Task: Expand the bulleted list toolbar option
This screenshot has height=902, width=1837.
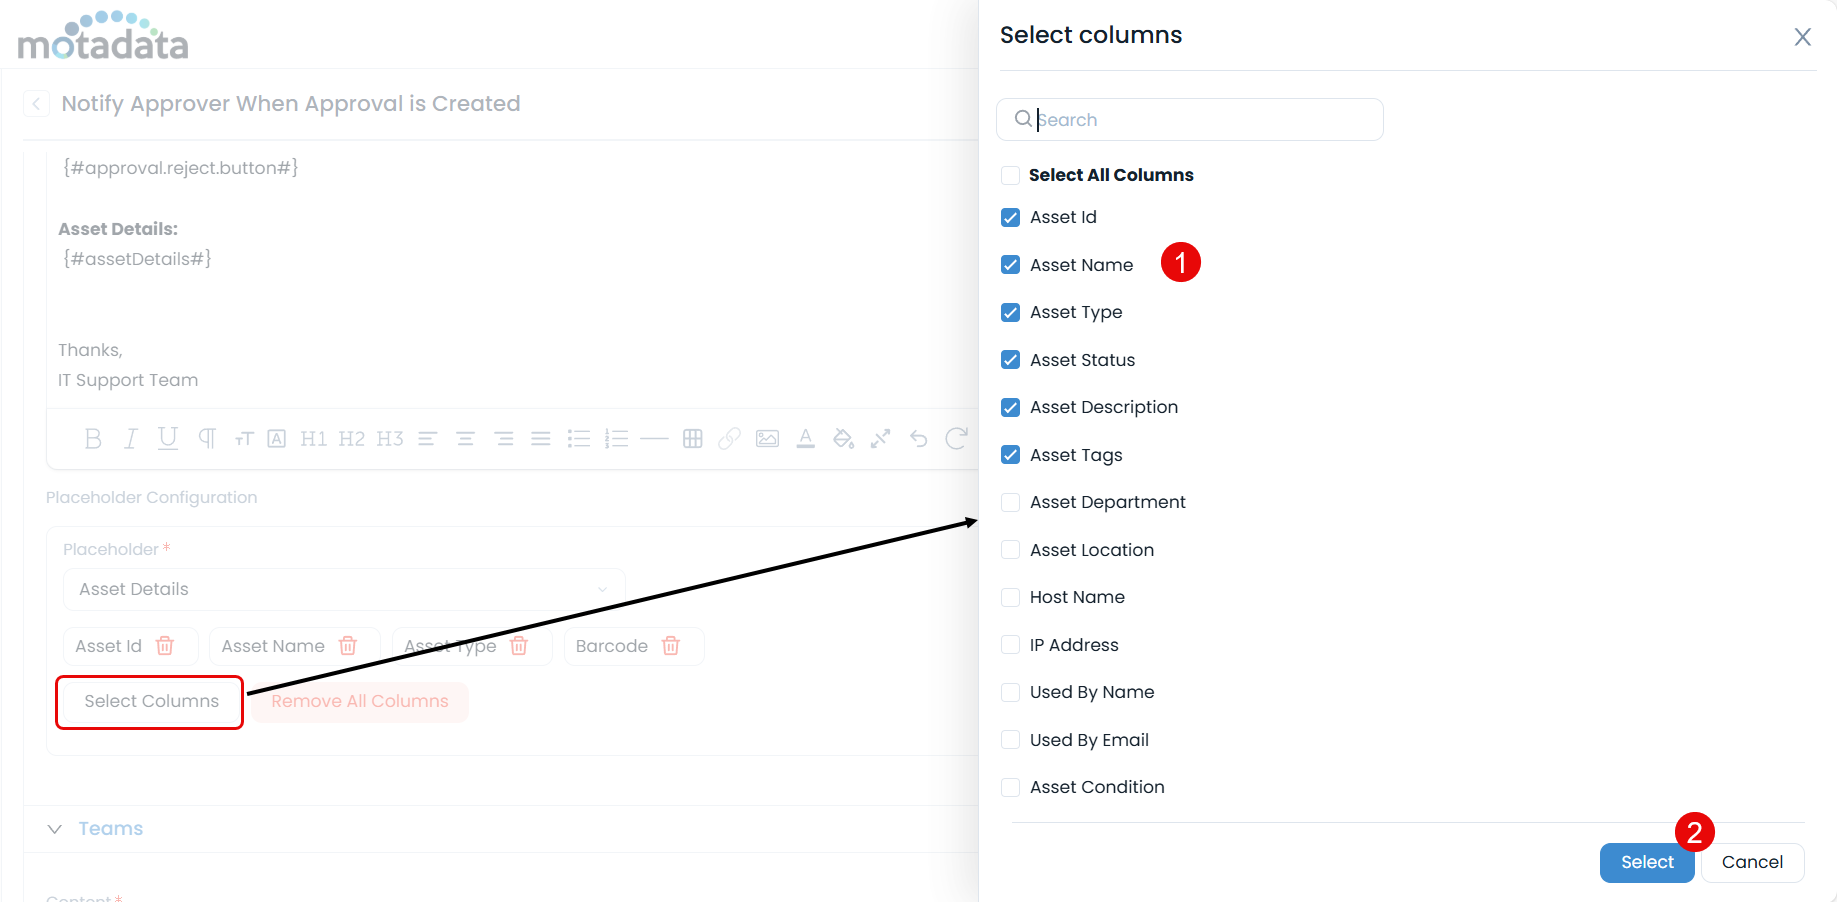Action: coord(579,438)
